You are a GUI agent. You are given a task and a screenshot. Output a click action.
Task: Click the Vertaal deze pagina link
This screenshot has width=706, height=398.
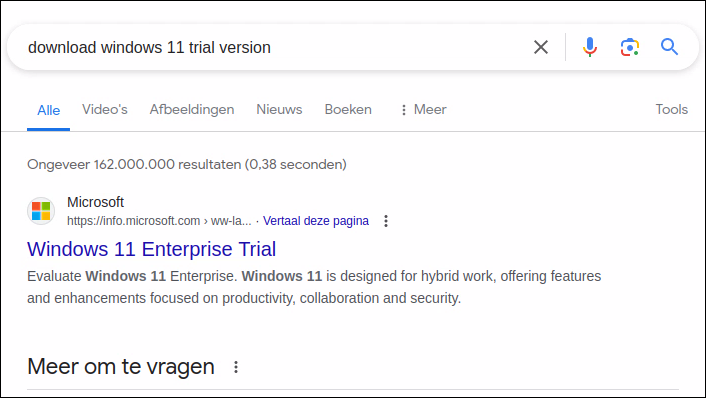tap(316, 221)
